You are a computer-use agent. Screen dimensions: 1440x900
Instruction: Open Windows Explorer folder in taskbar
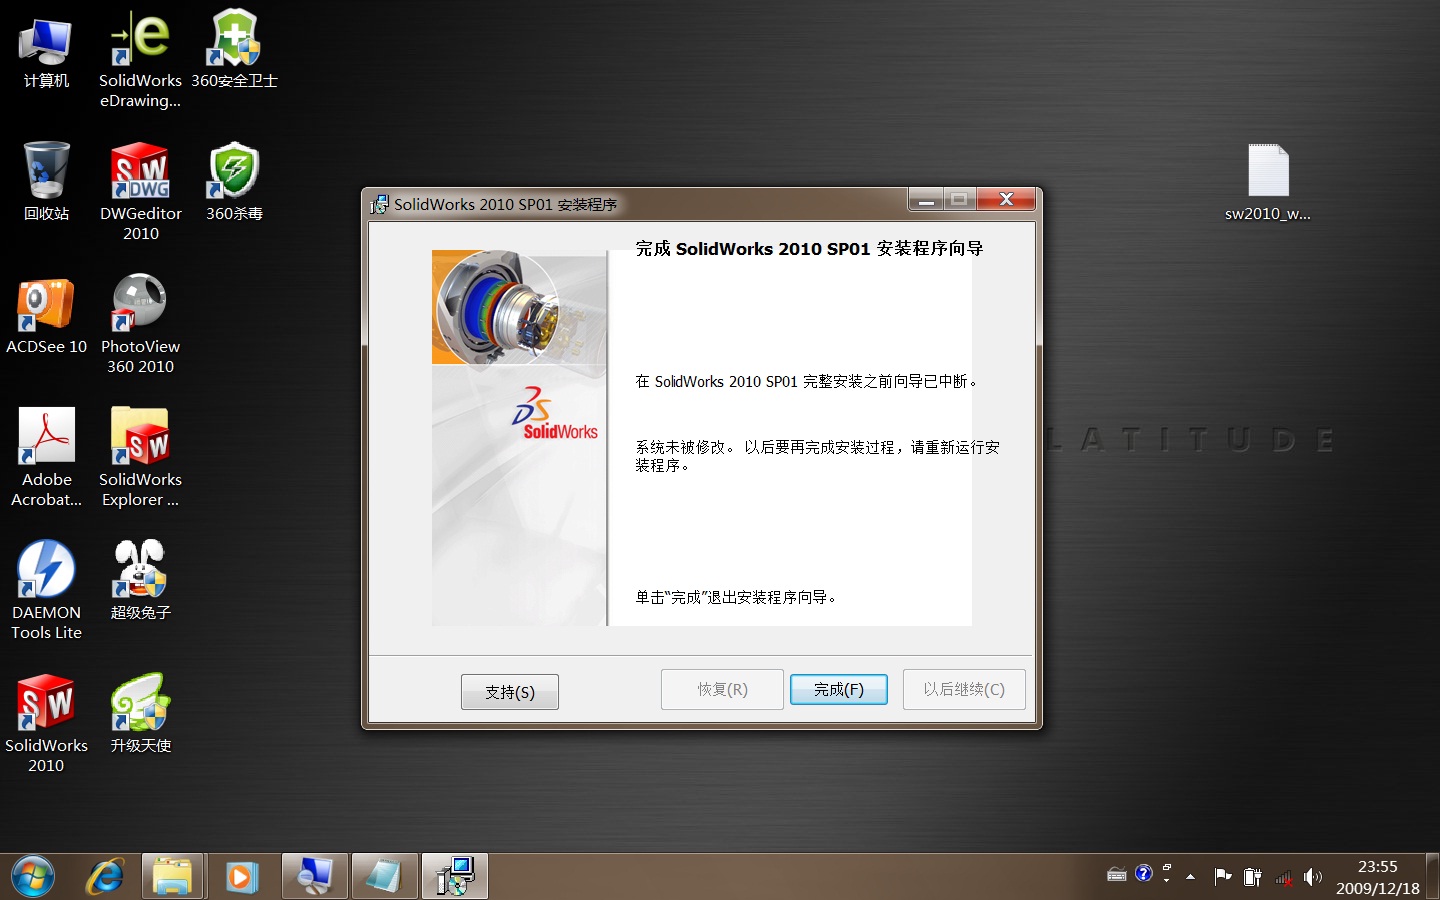click(x=172, y=877)
